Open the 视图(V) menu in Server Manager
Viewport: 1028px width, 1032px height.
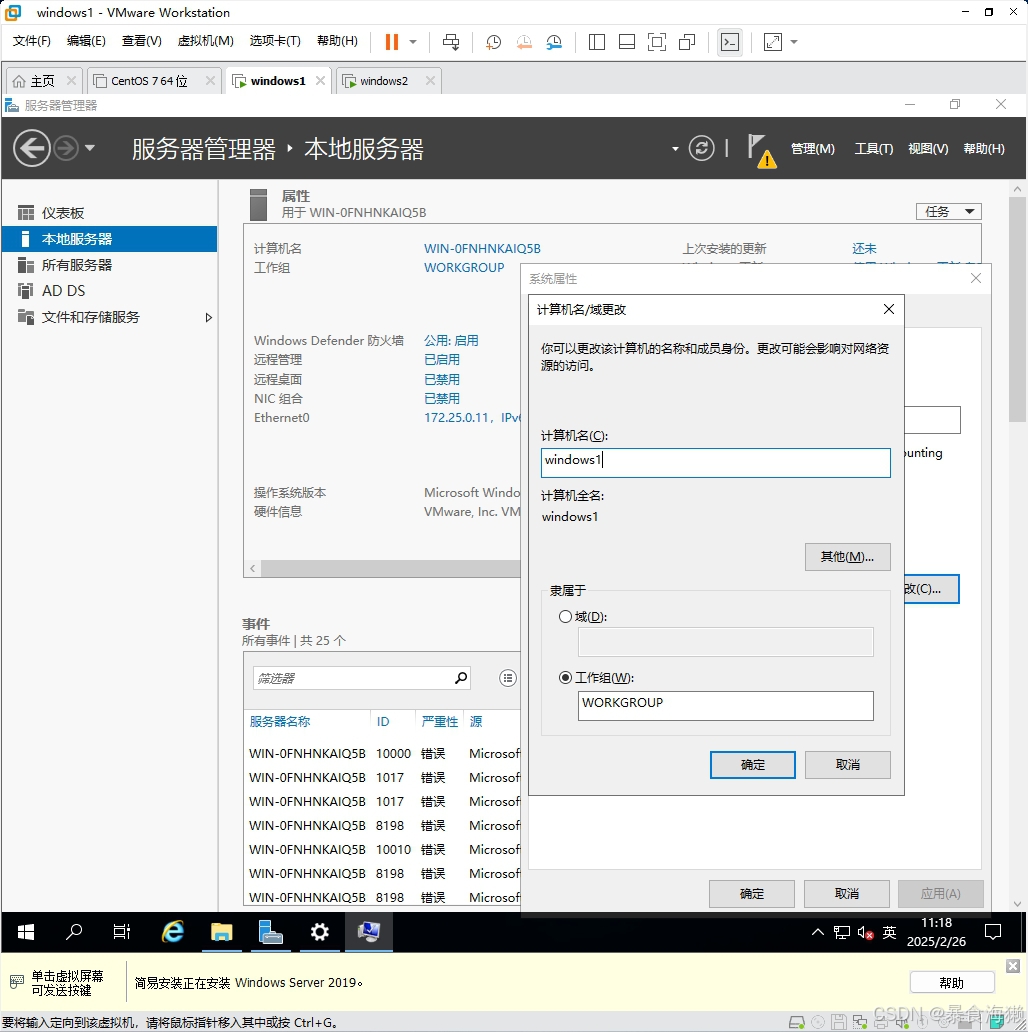tap(928, 149)
